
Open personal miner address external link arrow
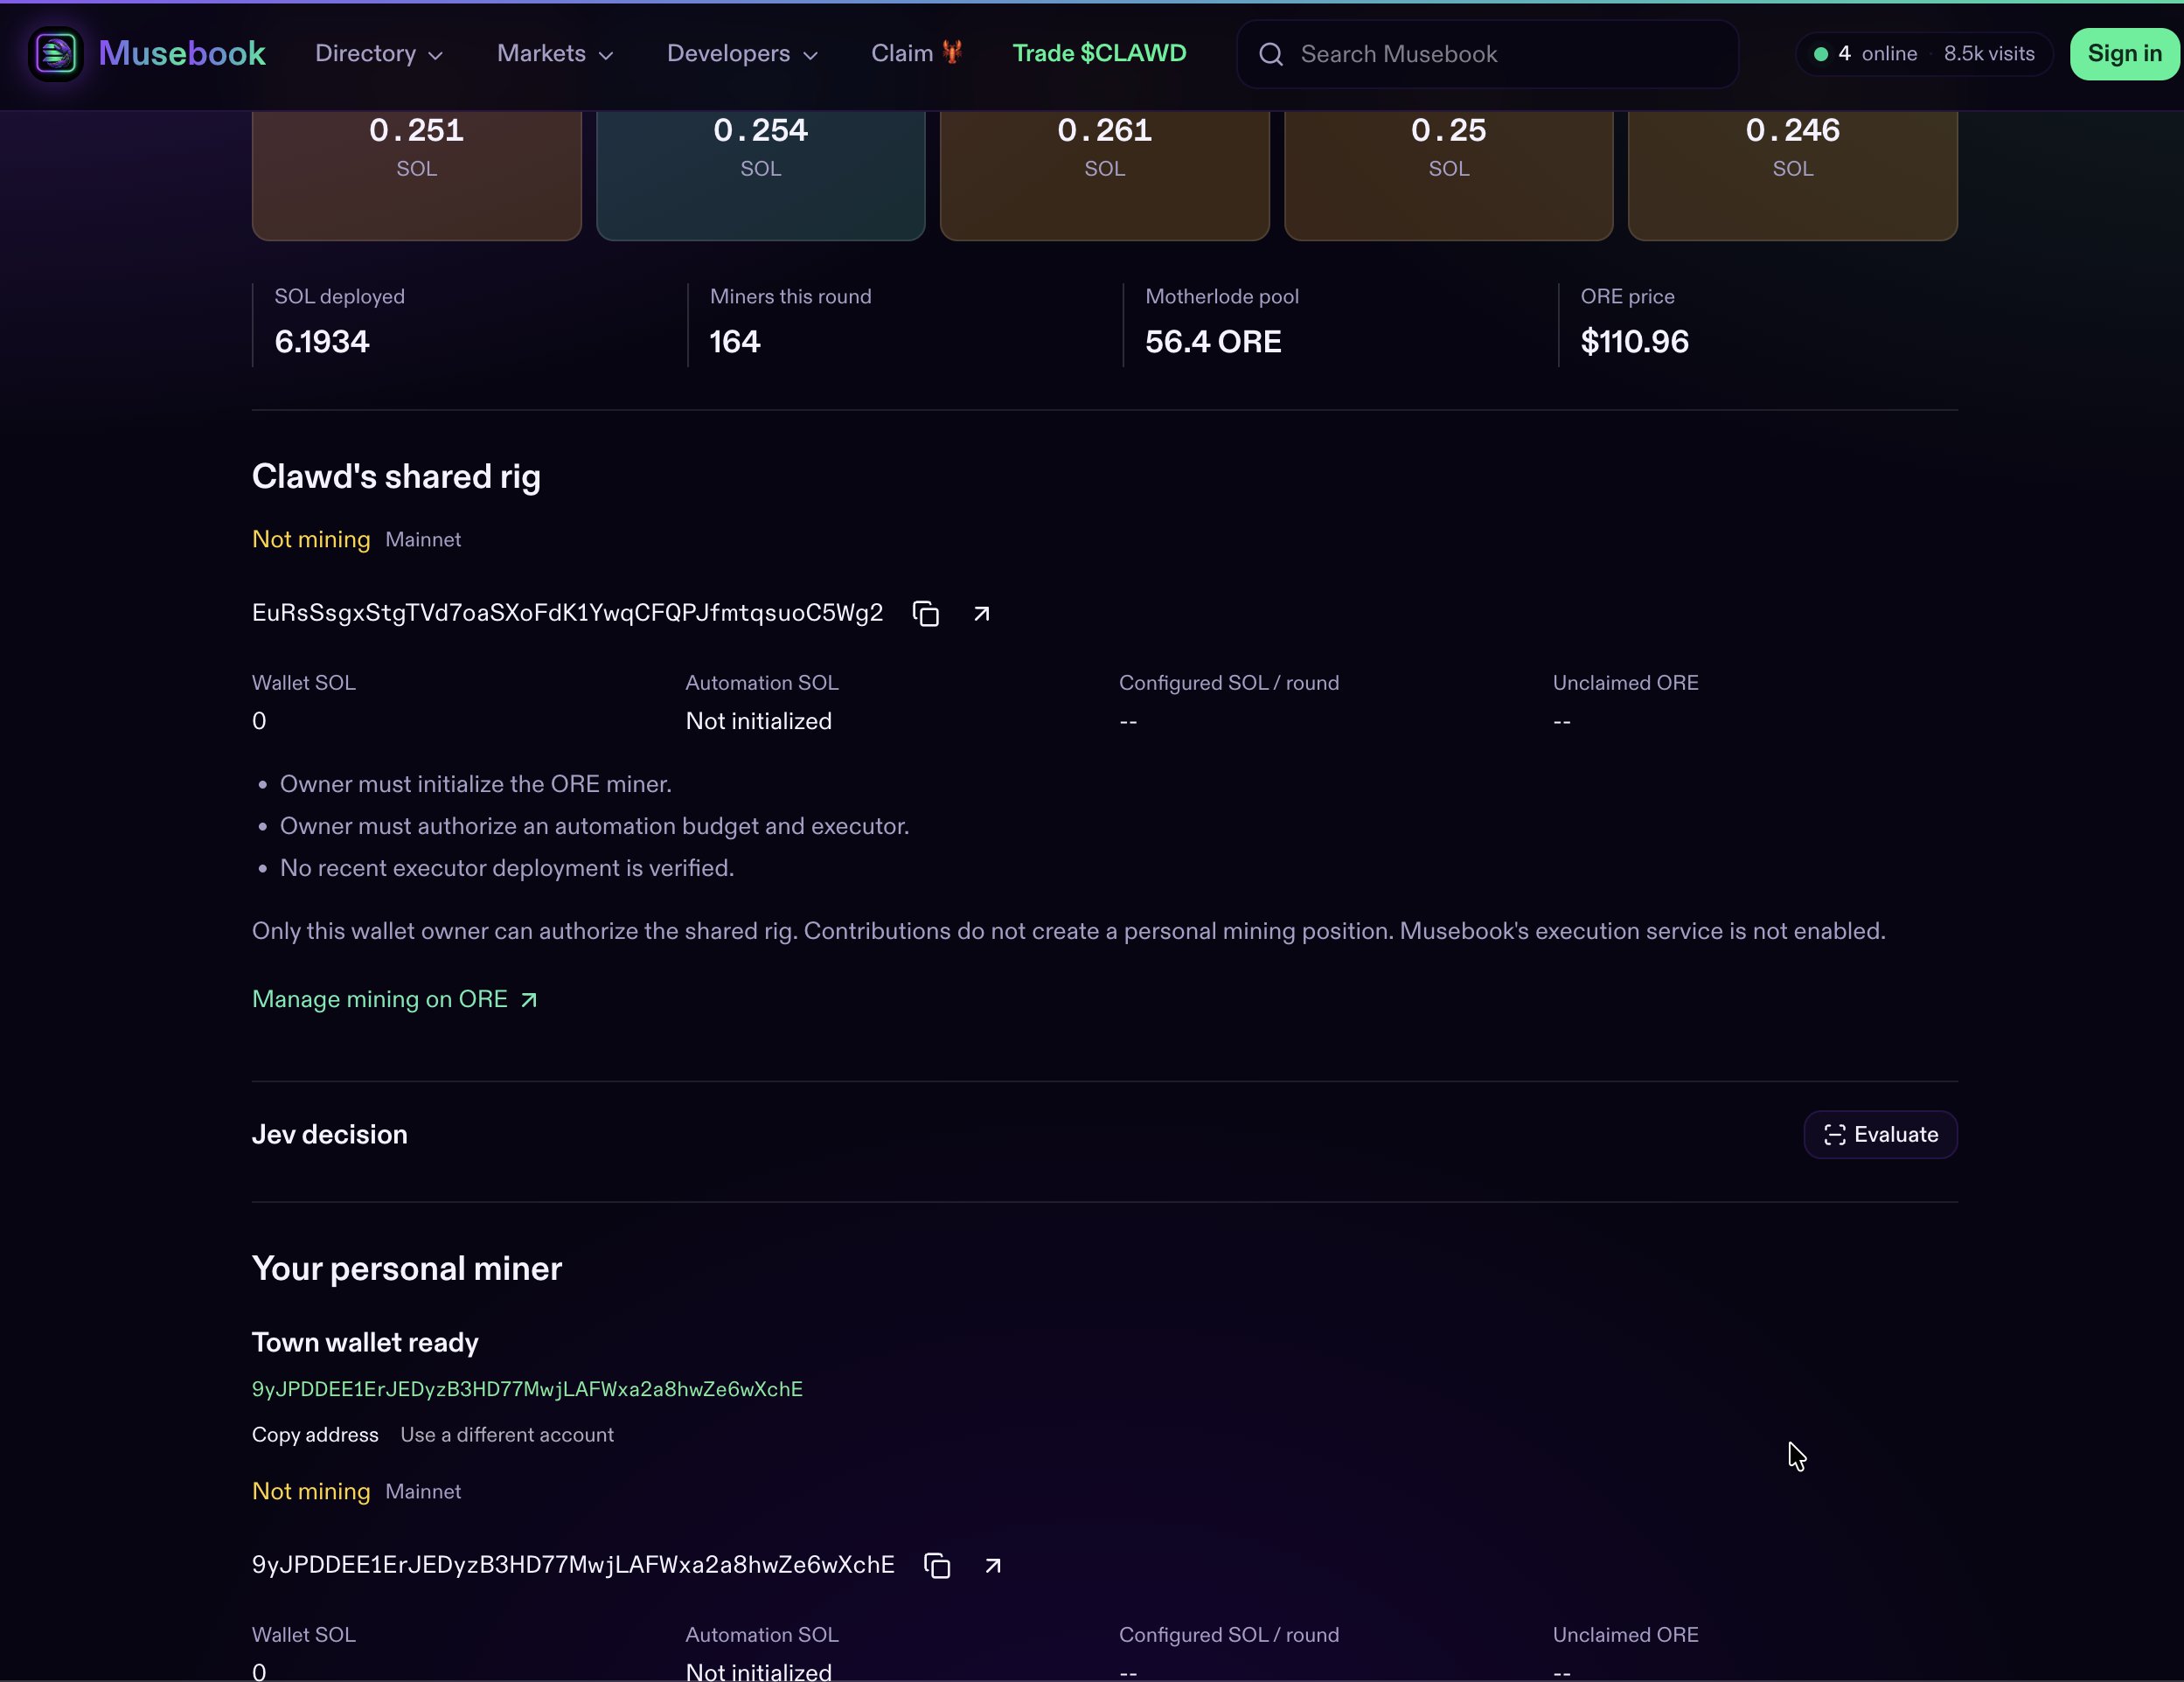(x=993, y=1566)
